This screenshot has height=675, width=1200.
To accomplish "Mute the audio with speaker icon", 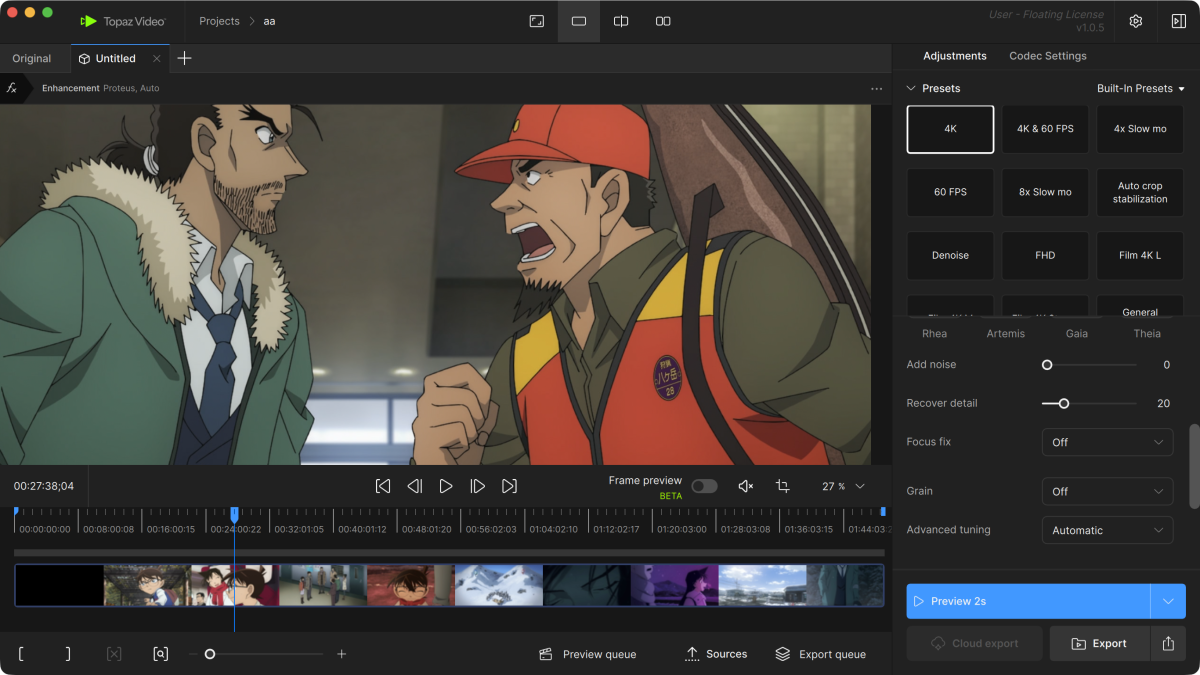I will 745,486.
